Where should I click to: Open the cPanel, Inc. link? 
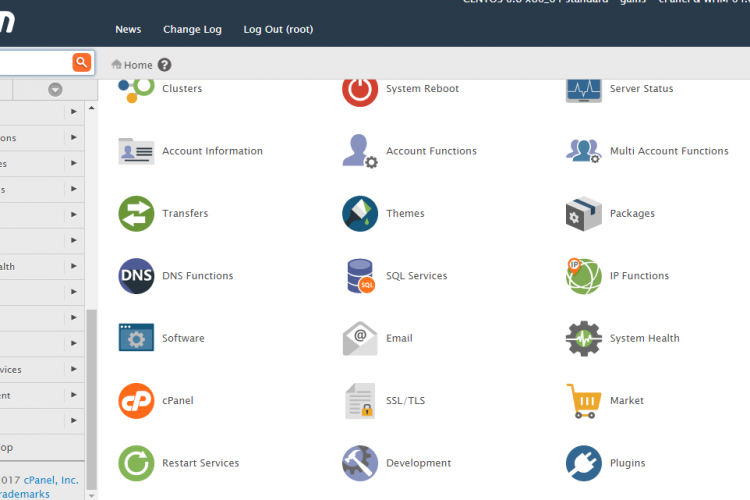click(51, 480)
